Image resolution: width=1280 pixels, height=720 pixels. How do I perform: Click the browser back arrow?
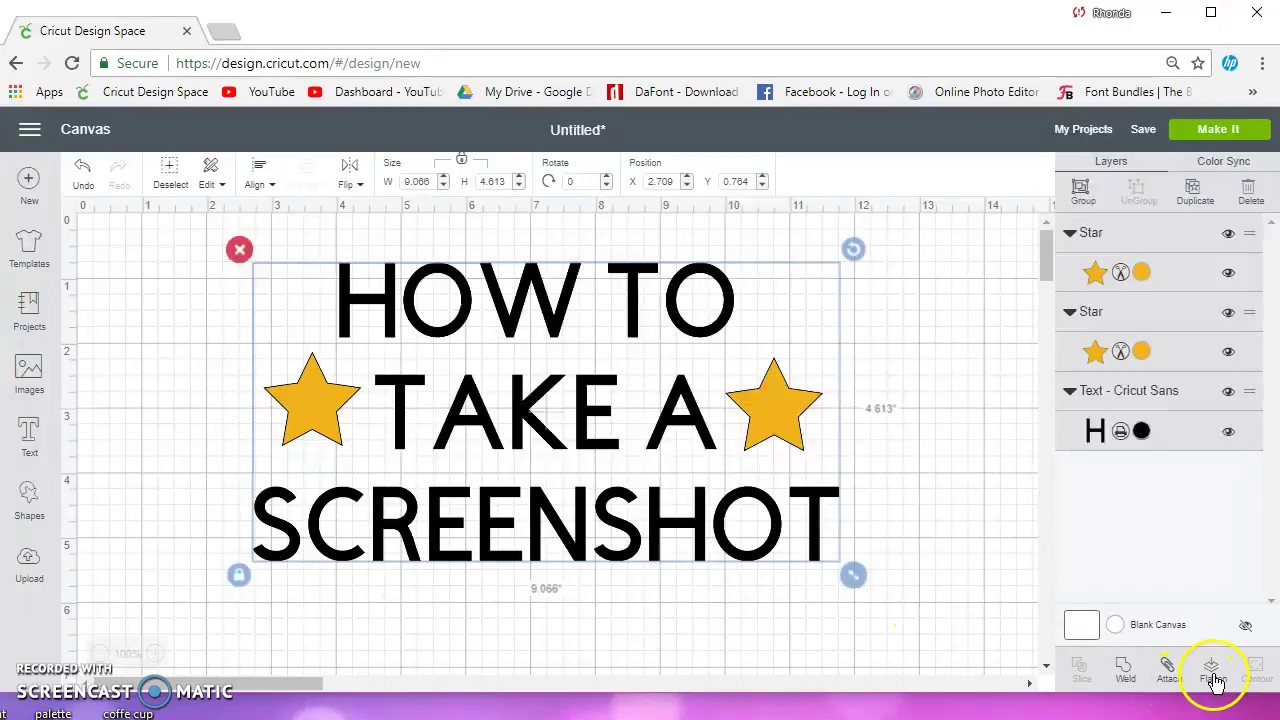pos(16,63)
